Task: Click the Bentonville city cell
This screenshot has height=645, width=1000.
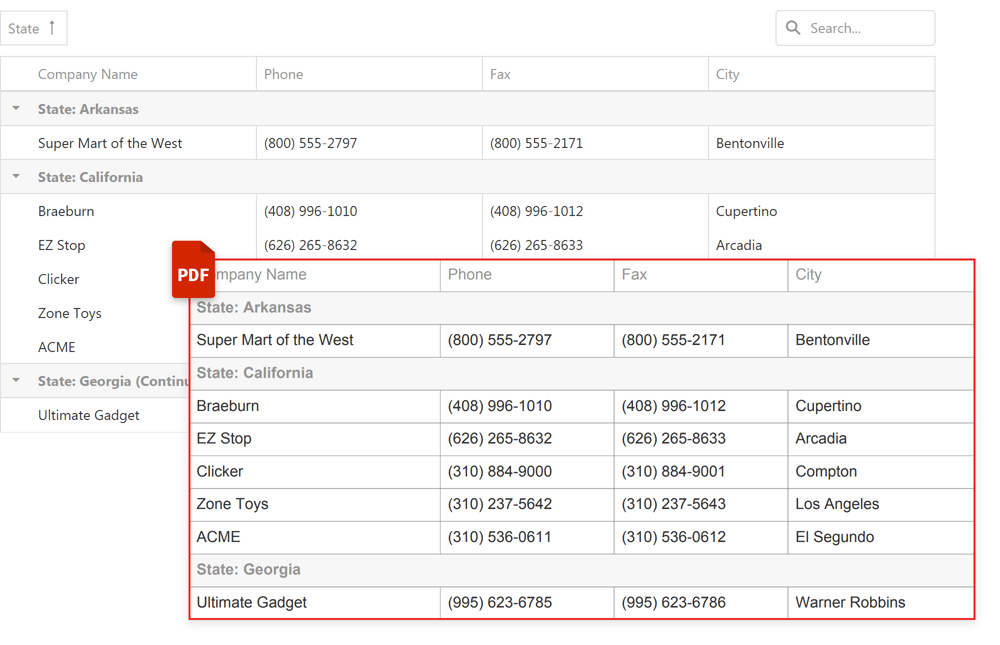Action: (750, 143)
